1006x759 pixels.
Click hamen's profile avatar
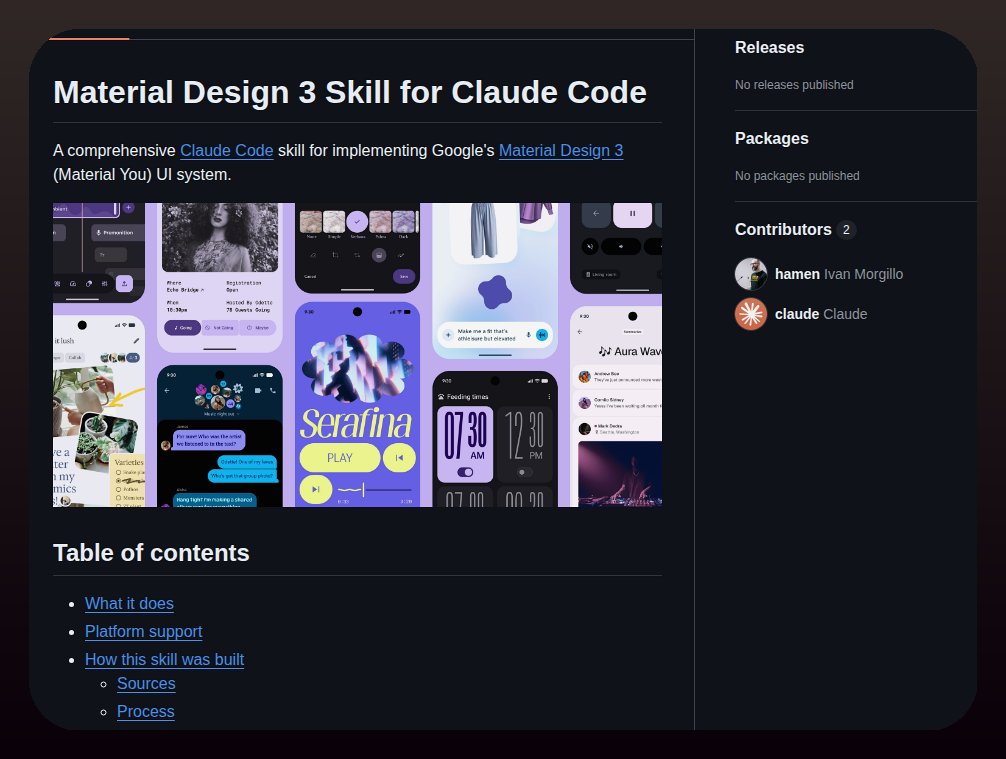751,274
